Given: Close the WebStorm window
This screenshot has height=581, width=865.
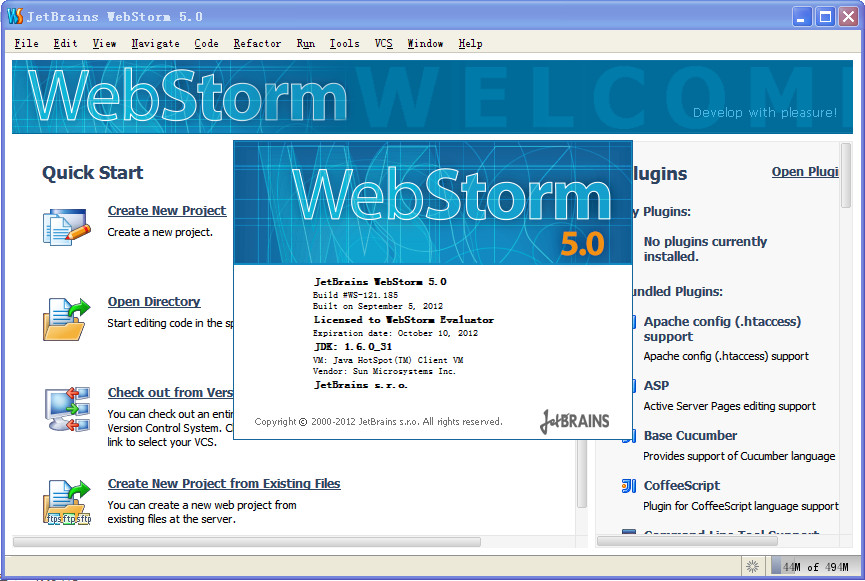Looking at the screenshot, I should tap(848, 17).
